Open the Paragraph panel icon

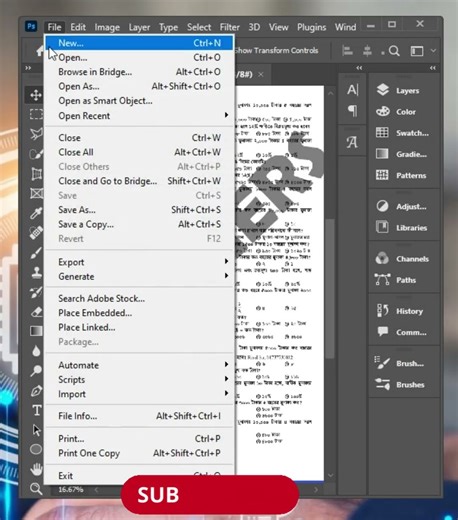(x=352, y=111)
